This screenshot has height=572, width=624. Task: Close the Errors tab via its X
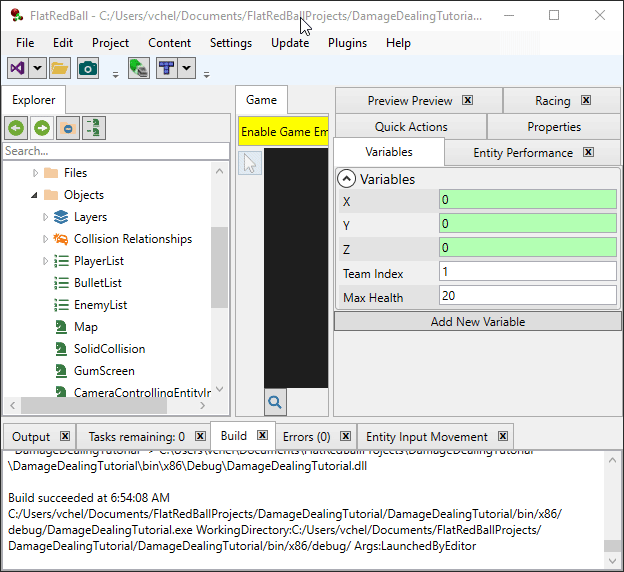click(344, 437)
